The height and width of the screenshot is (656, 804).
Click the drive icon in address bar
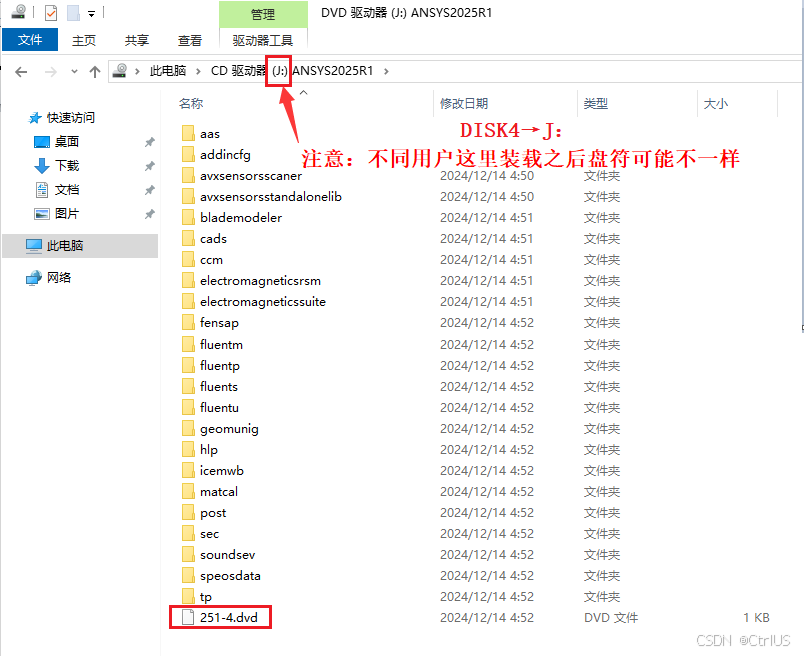(119, 71)
